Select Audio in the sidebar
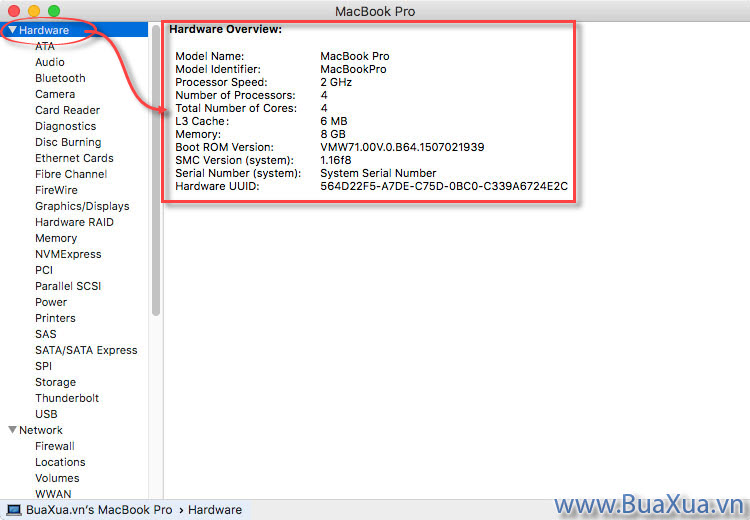 pyautogui.click(x=50, y=62)
